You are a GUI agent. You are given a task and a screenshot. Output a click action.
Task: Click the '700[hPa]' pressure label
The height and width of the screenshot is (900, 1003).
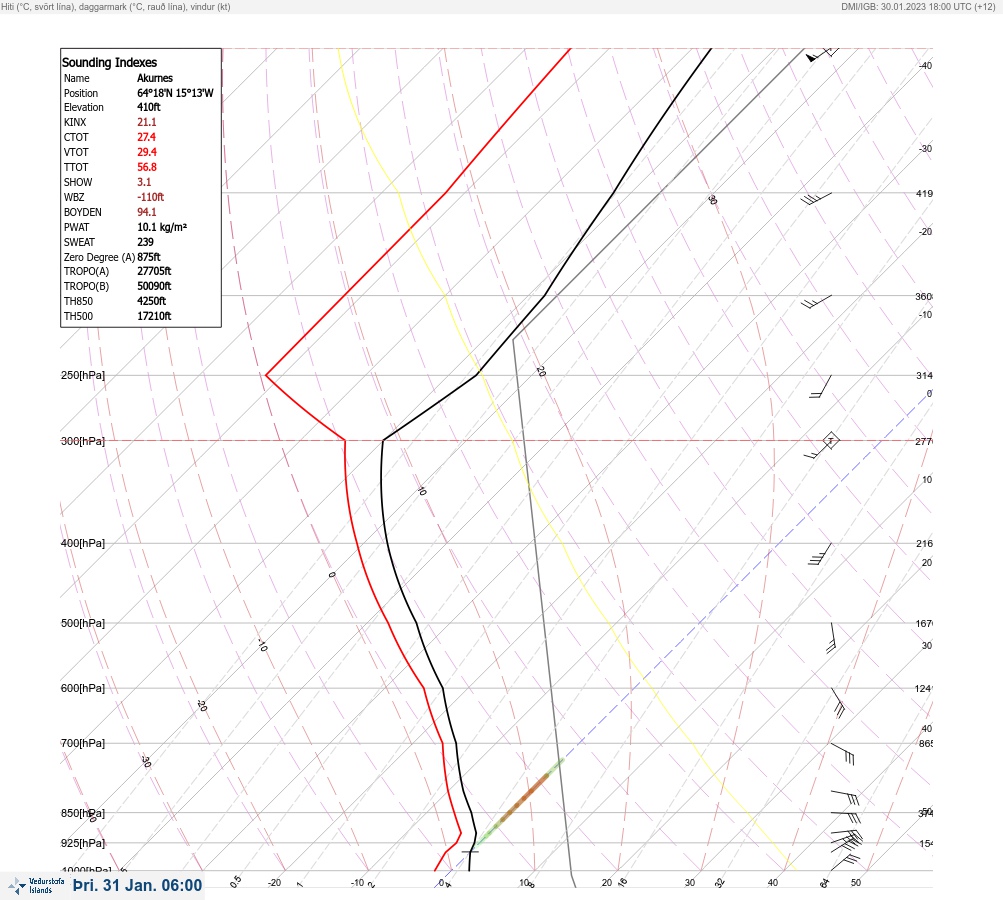click(83, 744)
